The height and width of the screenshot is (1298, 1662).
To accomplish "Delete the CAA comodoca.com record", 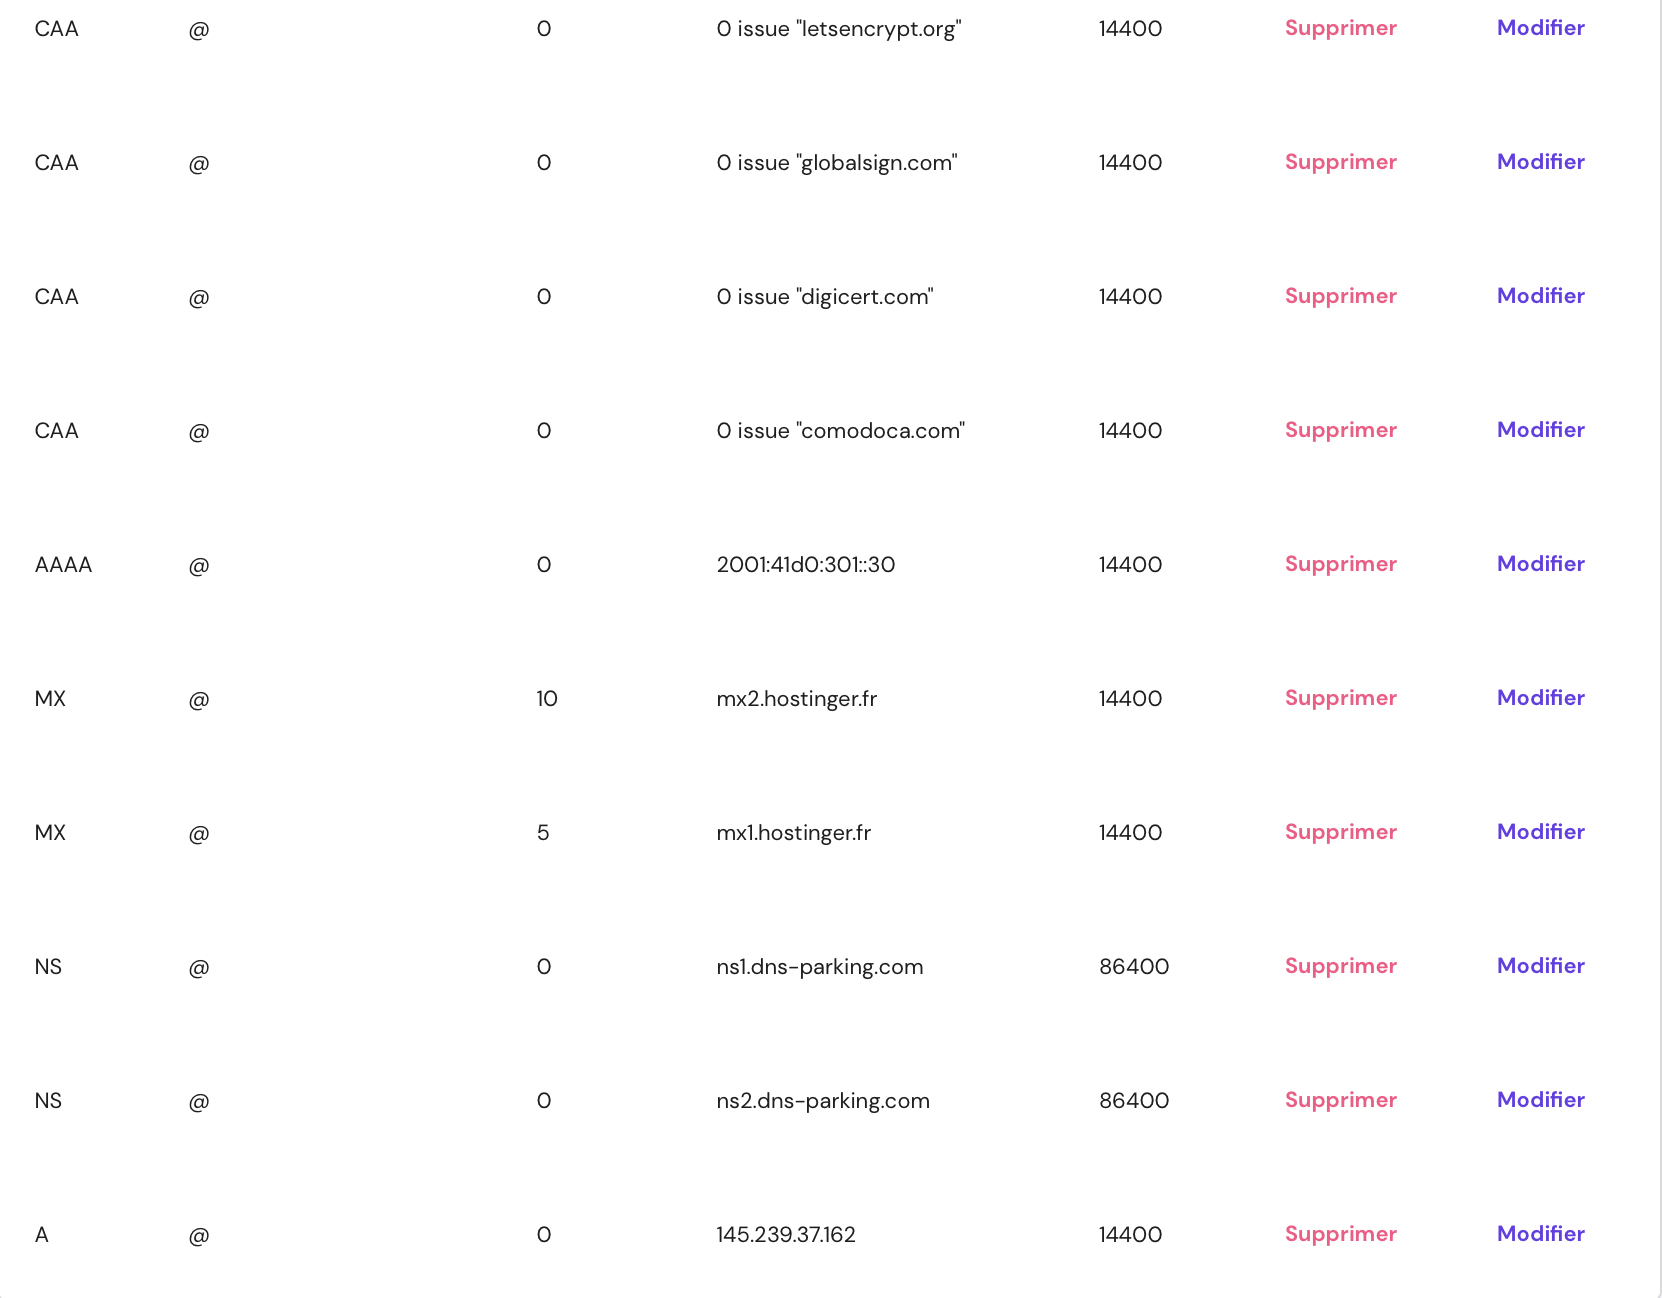I will click(x=1340, y=430).
